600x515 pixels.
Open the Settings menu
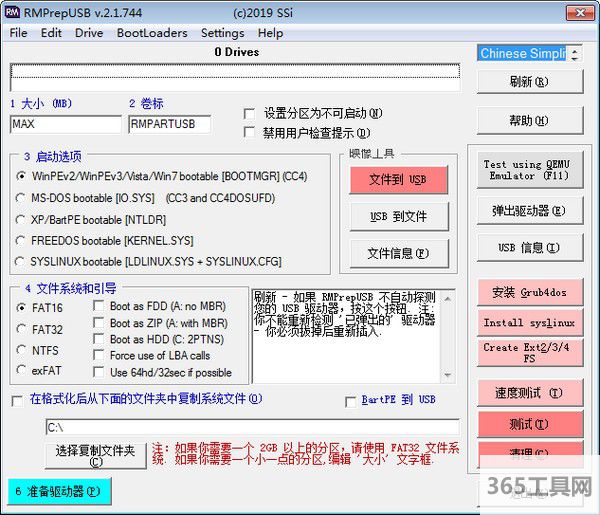(x=222, y=33)
